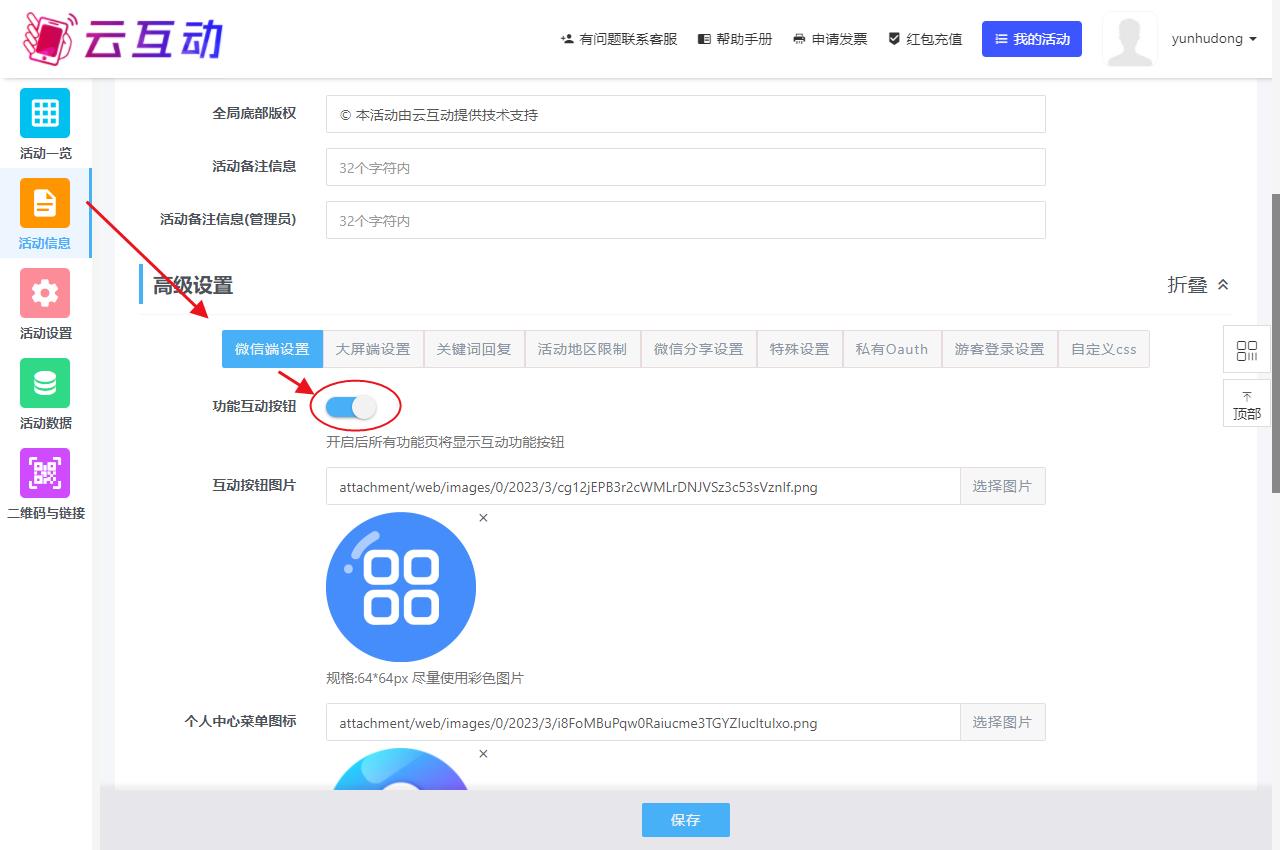1280x850 pixels.
Task: Click the floating QR code icon at right
Action: (x=1246, y=350)
